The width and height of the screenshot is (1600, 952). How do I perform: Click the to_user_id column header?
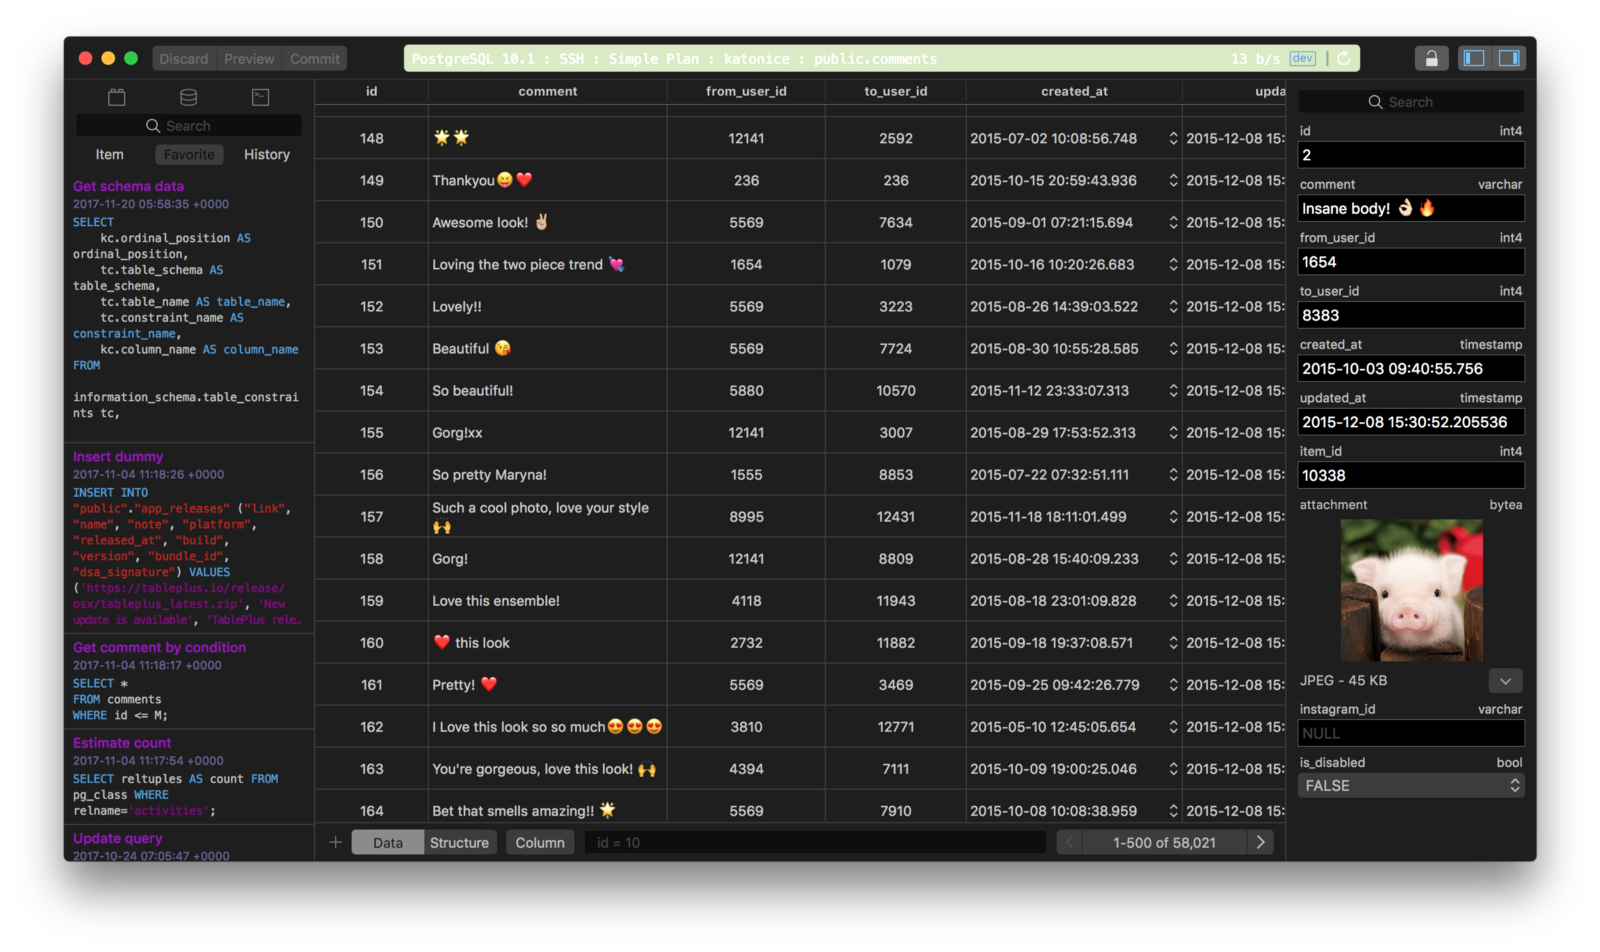pos(896,91)
